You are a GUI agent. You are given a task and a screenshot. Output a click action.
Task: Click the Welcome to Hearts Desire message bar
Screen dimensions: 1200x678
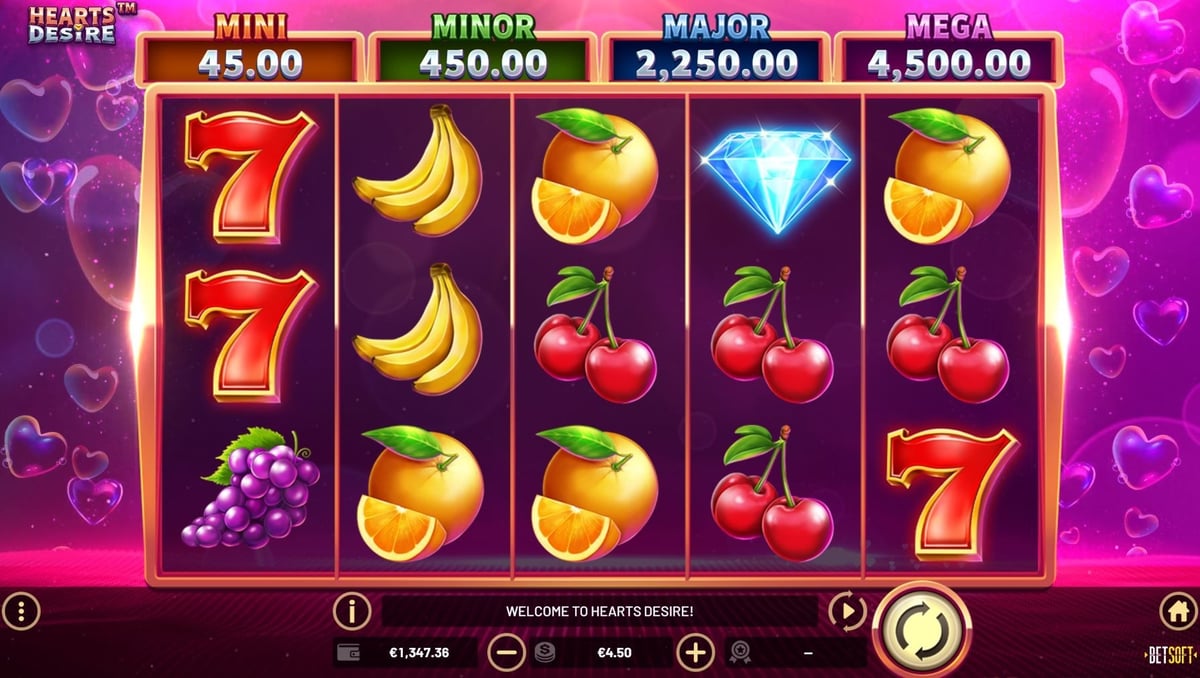click(599, 610)
